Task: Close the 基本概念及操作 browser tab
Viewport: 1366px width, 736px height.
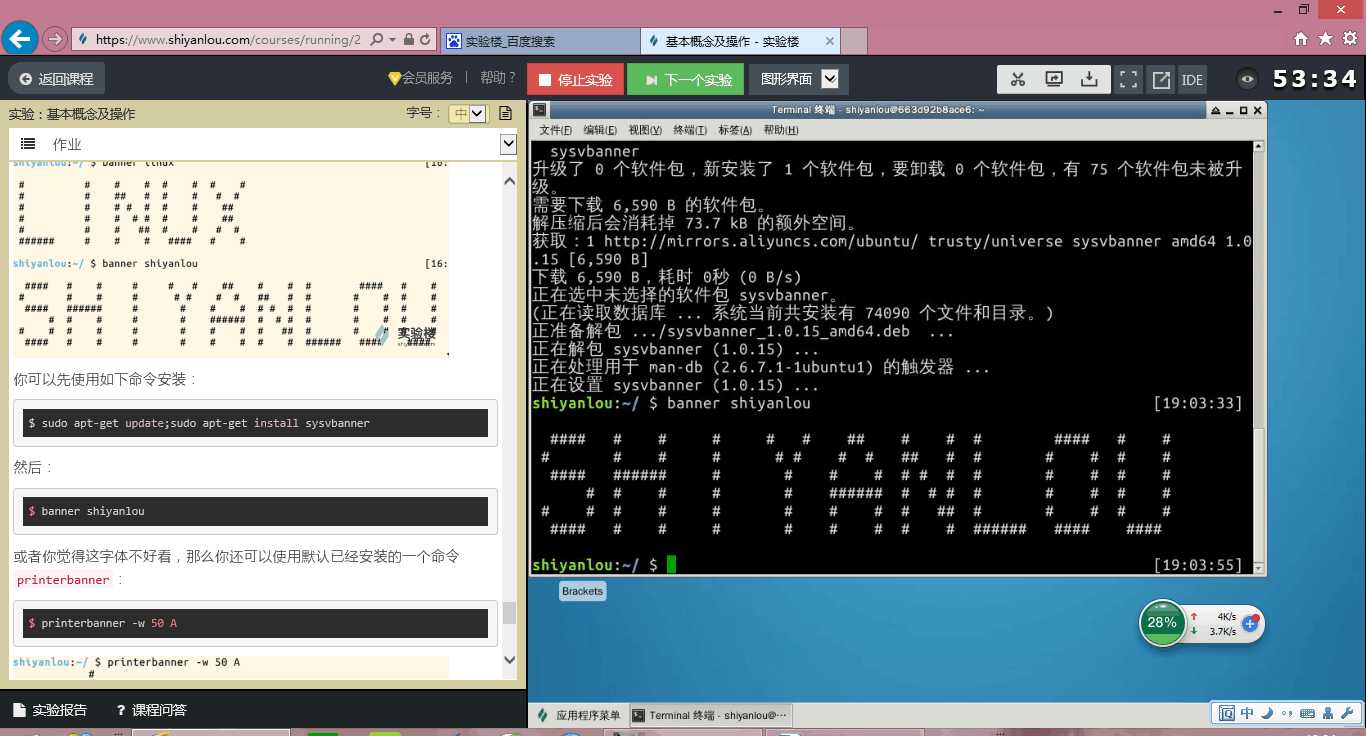Action: click(829, 41)
